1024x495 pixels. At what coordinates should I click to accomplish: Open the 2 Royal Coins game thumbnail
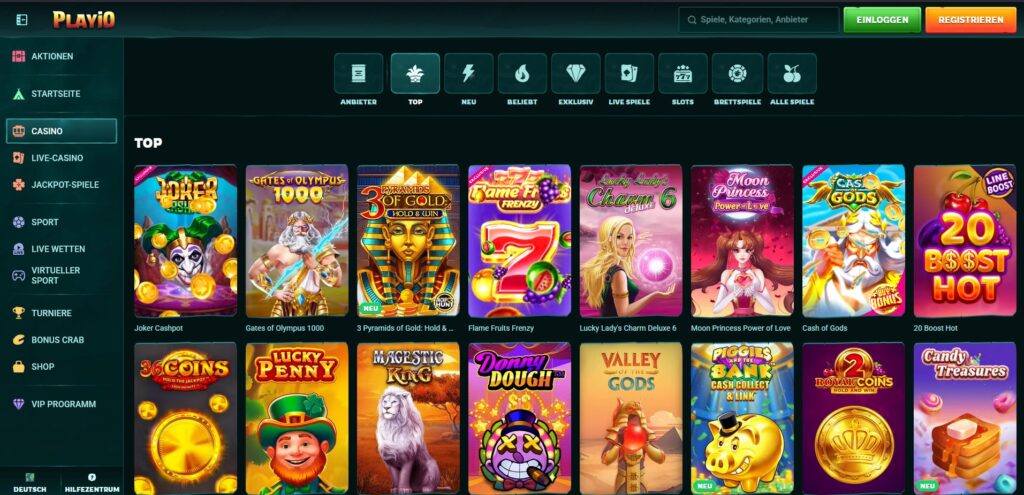click(x=854, y=419)
